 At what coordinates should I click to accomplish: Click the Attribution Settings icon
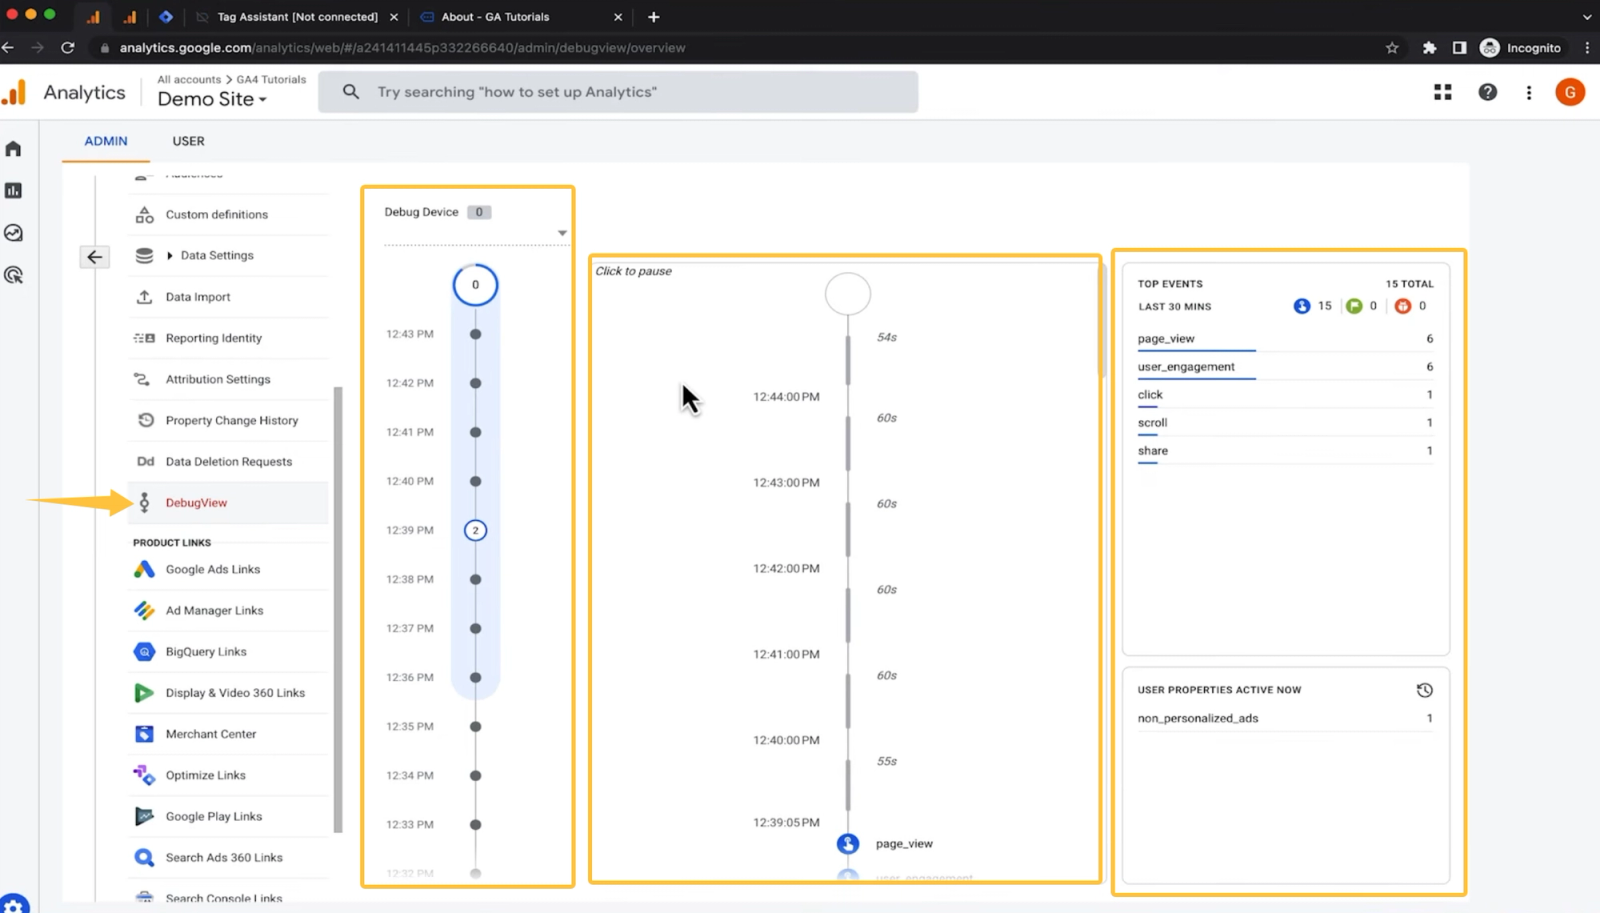(x=142, y=379)
